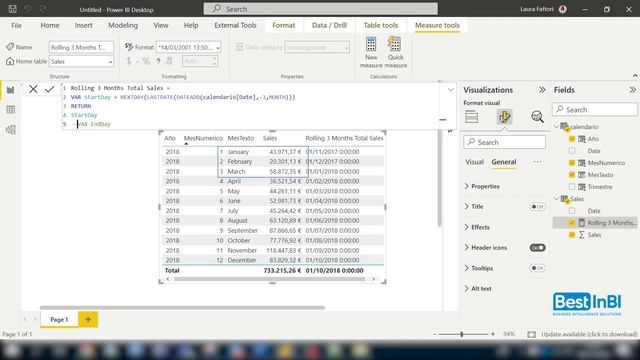Click in the title bar Search box
The image size is (640, 360).
point(320,9)
